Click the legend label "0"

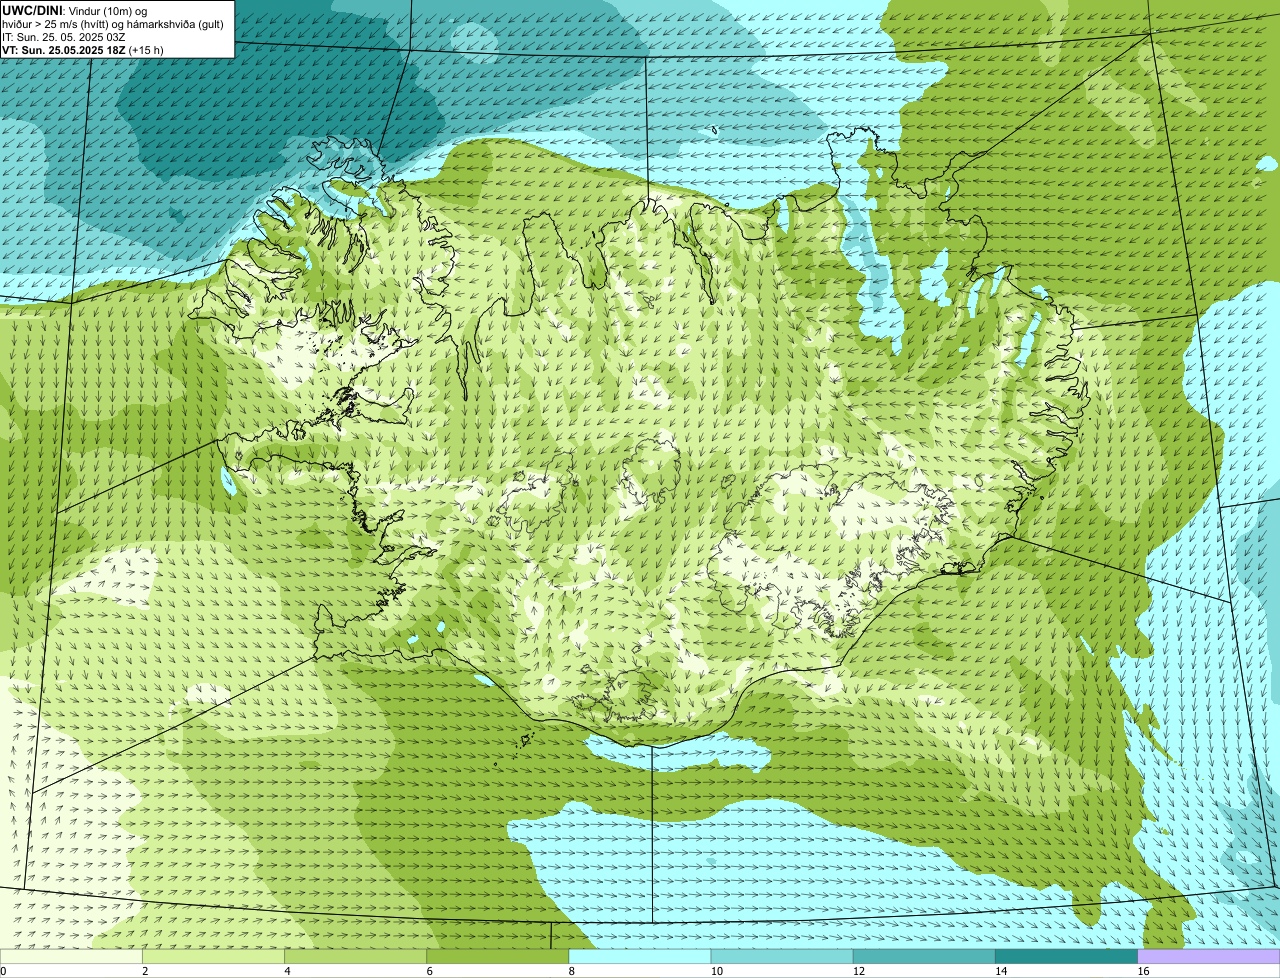coord(3,971)
